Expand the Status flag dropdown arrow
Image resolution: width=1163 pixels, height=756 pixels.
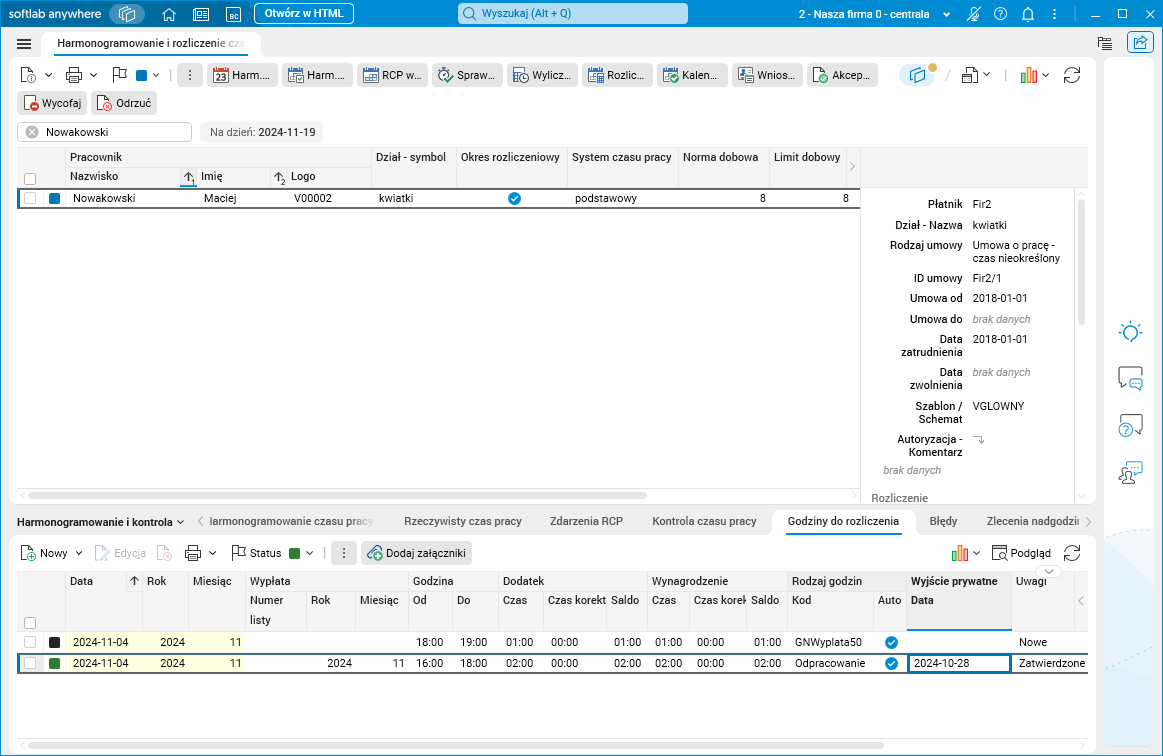pos(309,553)
